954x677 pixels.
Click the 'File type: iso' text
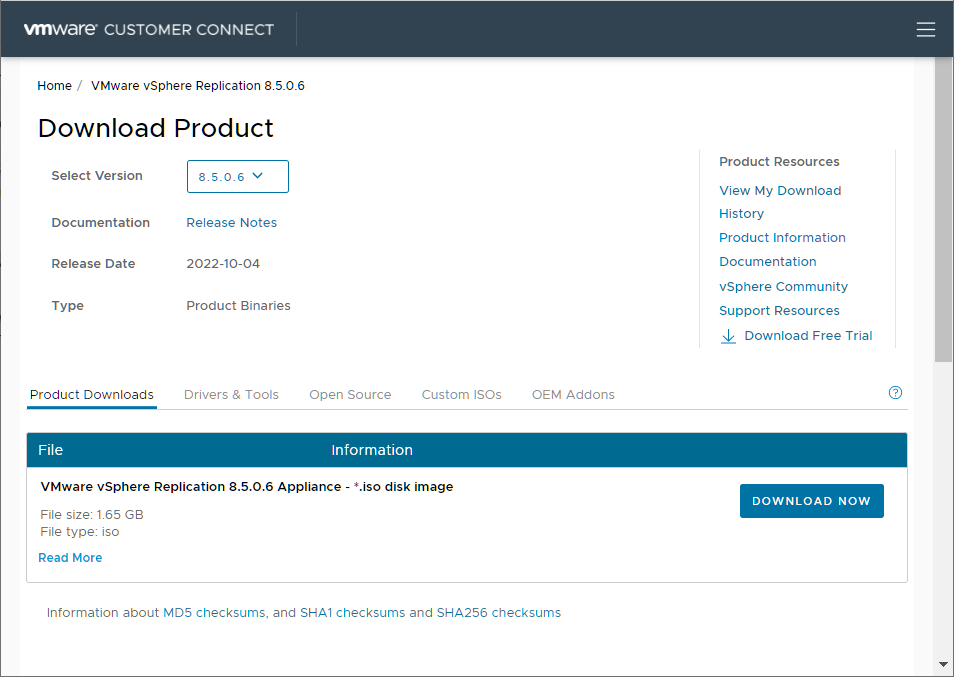pos(80,532)
